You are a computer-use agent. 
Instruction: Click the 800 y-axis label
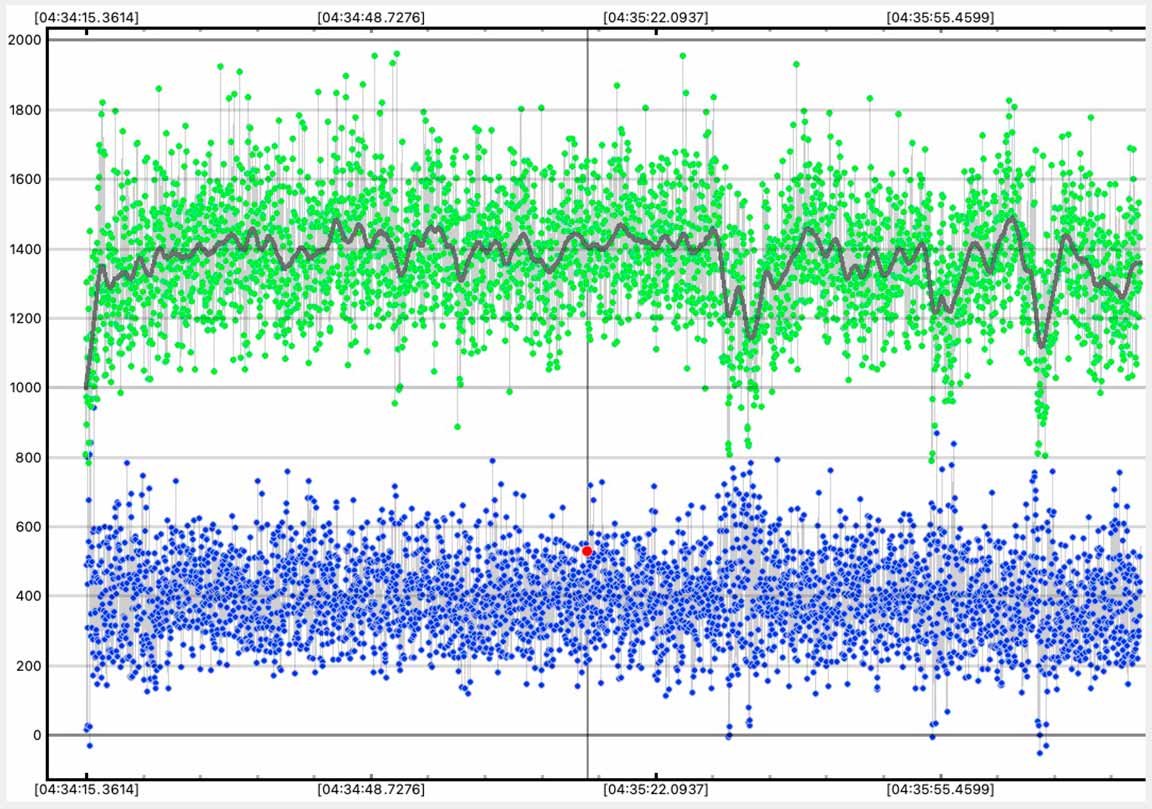[27, 458]
